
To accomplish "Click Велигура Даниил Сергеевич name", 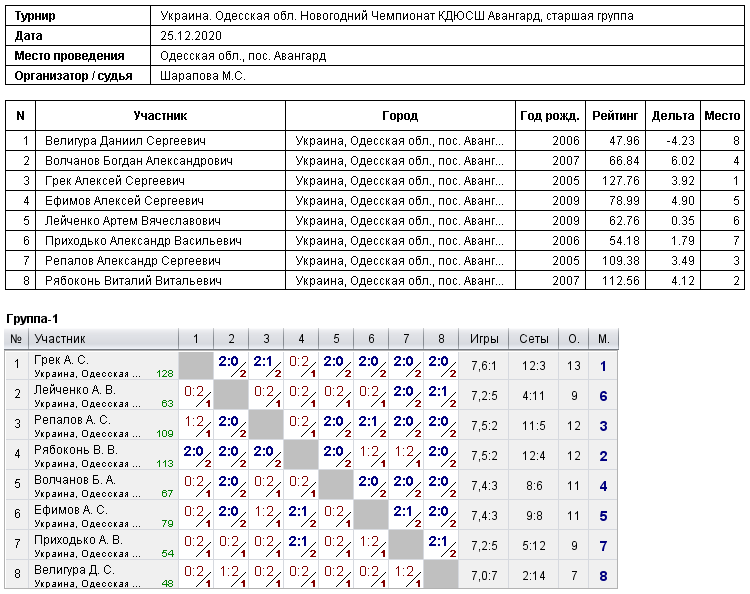I will 125,141.
